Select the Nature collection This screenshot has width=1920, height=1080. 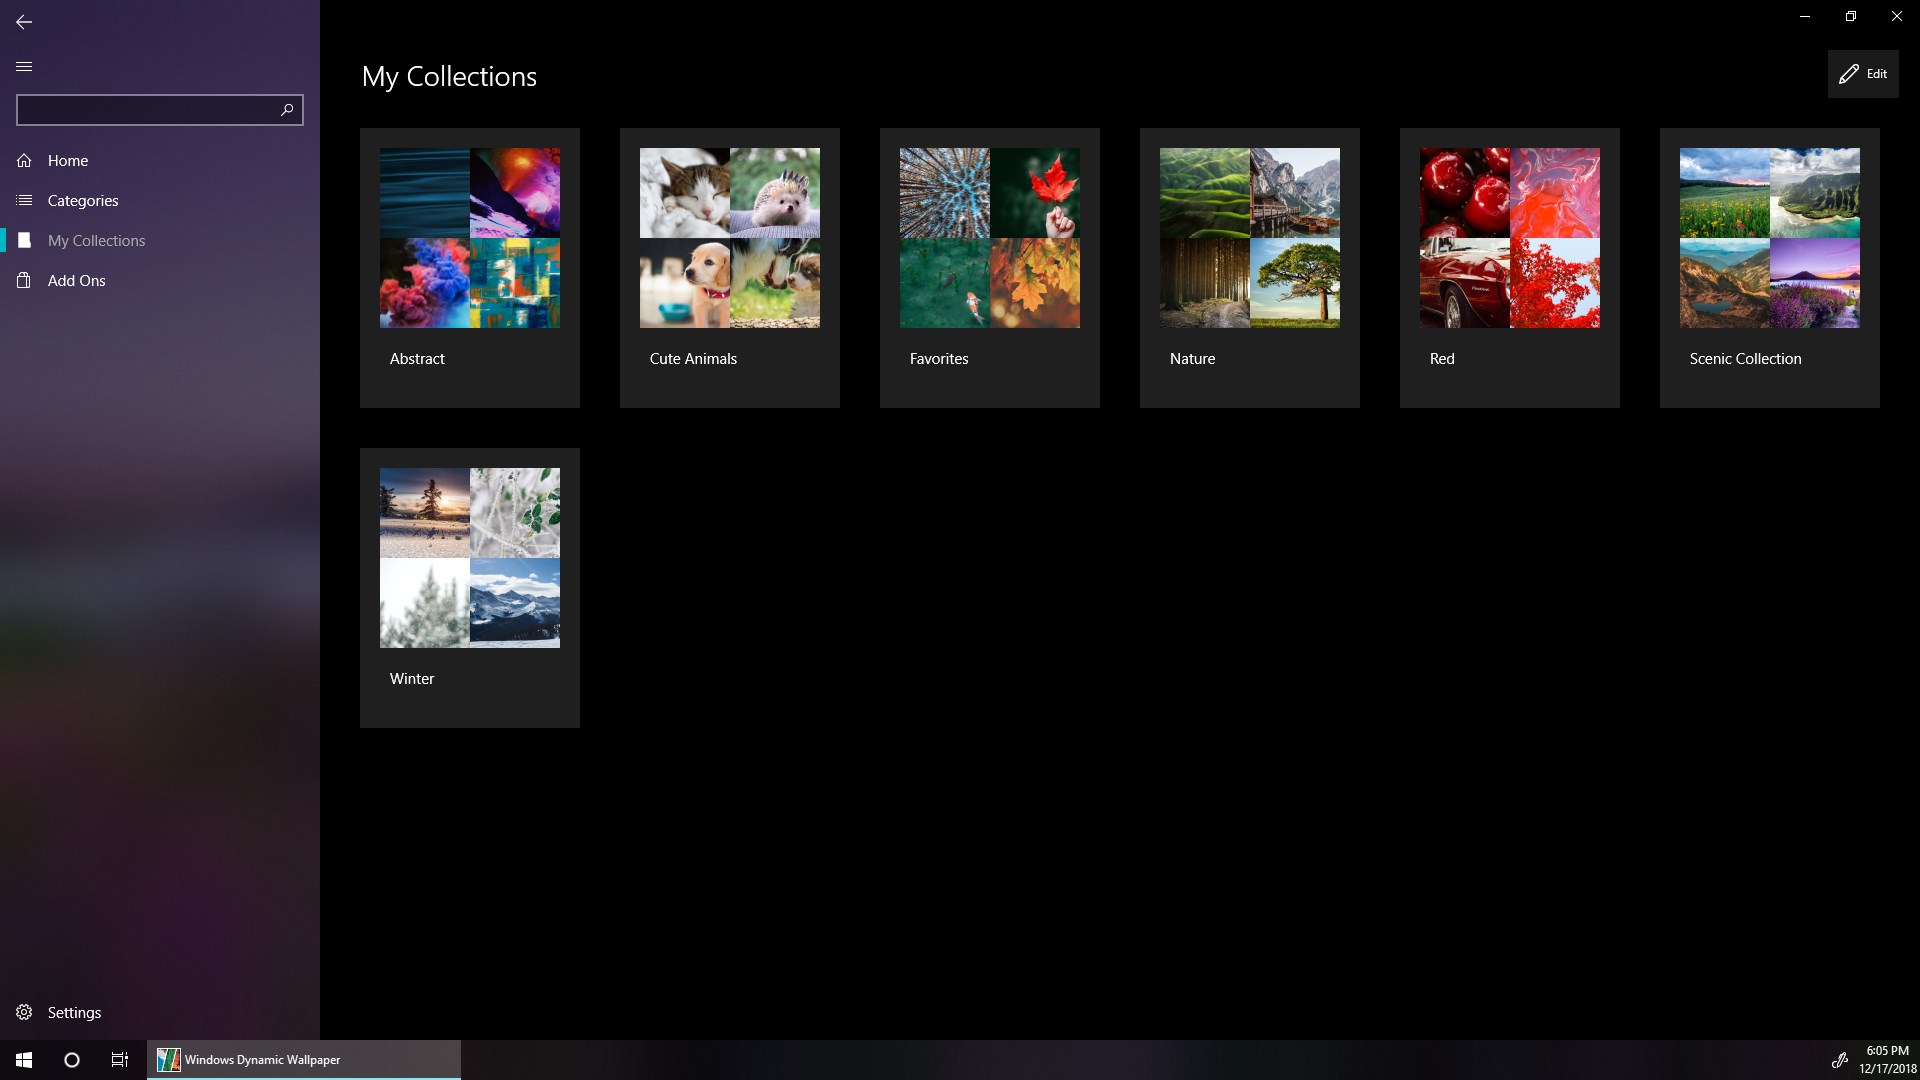click(1250, 267)
